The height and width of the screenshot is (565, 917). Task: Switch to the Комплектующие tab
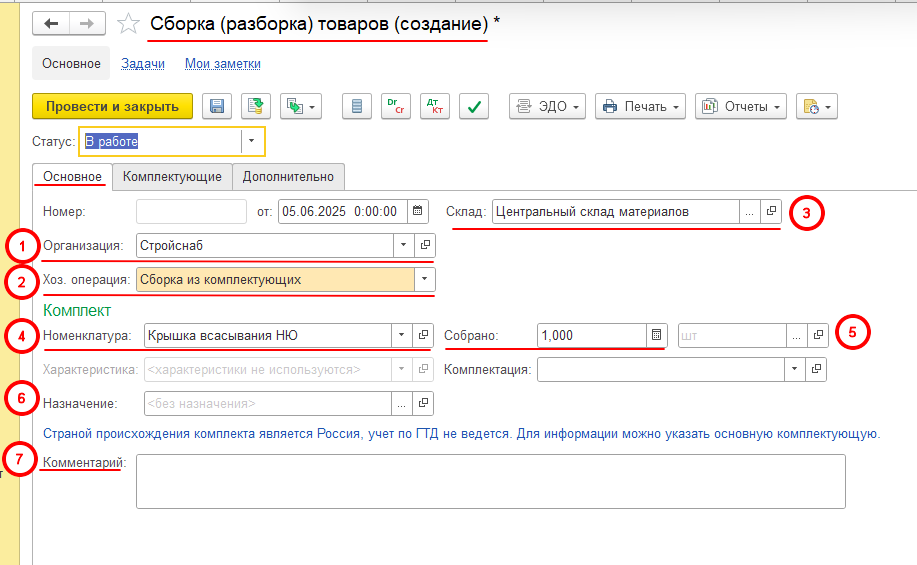[x=172, y=177]
